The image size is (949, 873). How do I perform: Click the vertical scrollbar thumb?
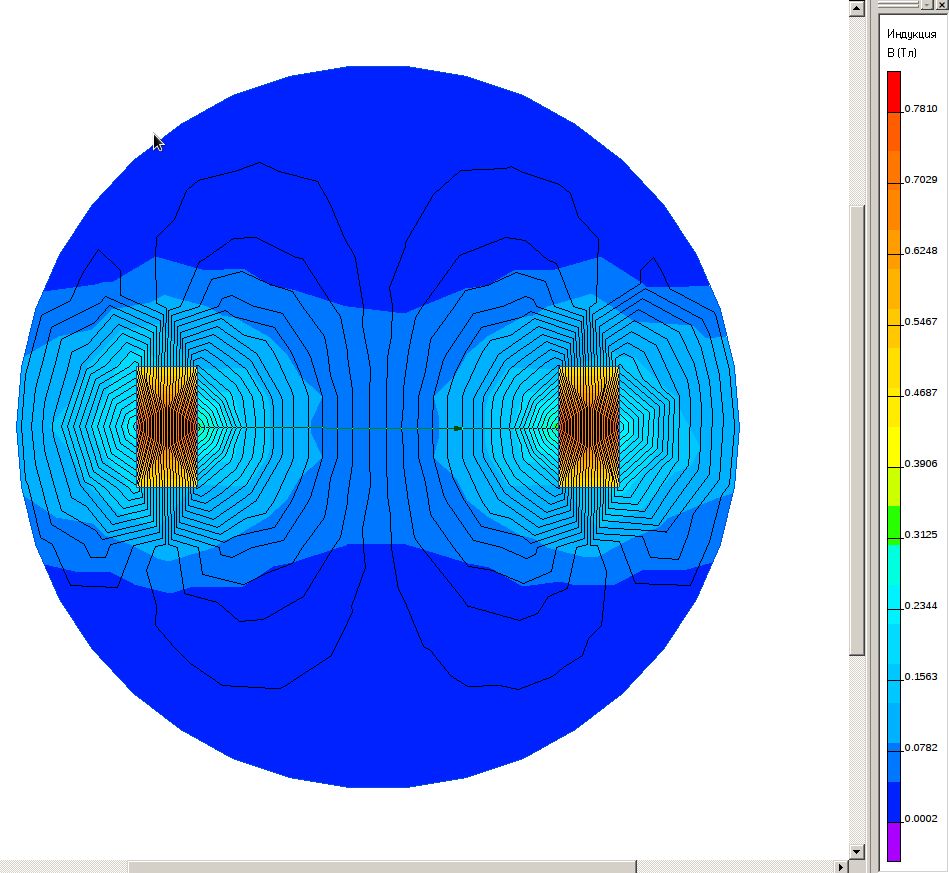pyautogui.click(x=856, y=430)
